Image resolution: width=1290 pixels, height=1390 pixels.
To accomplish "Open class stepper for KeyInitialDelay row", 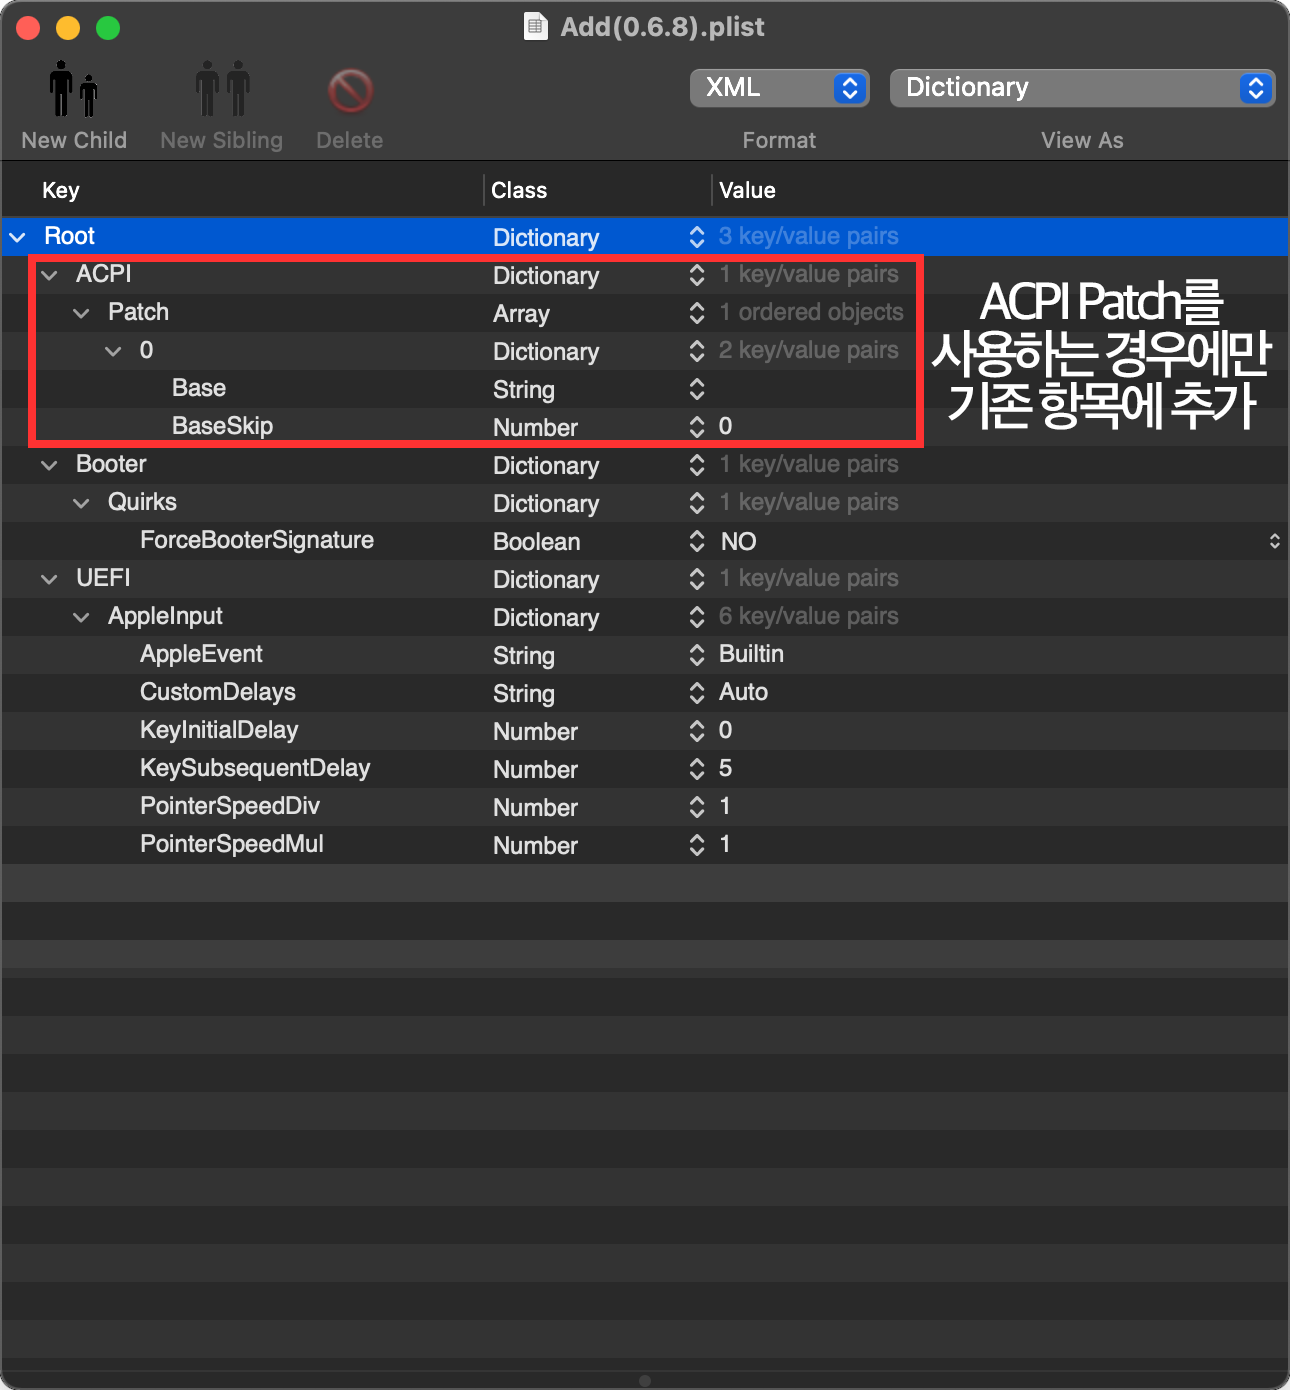I will coord(697,731).
